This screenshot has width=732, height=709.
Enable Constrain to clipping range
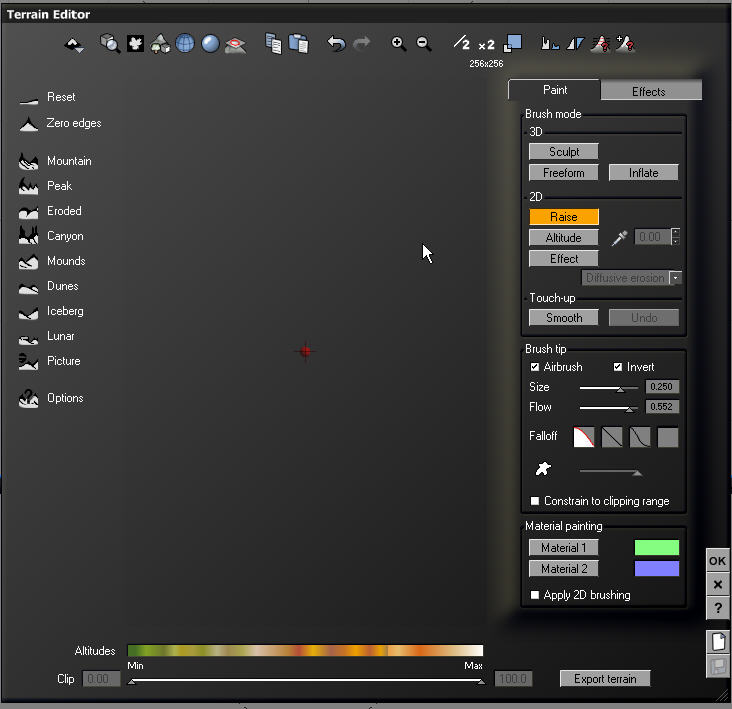click(535, 501)
